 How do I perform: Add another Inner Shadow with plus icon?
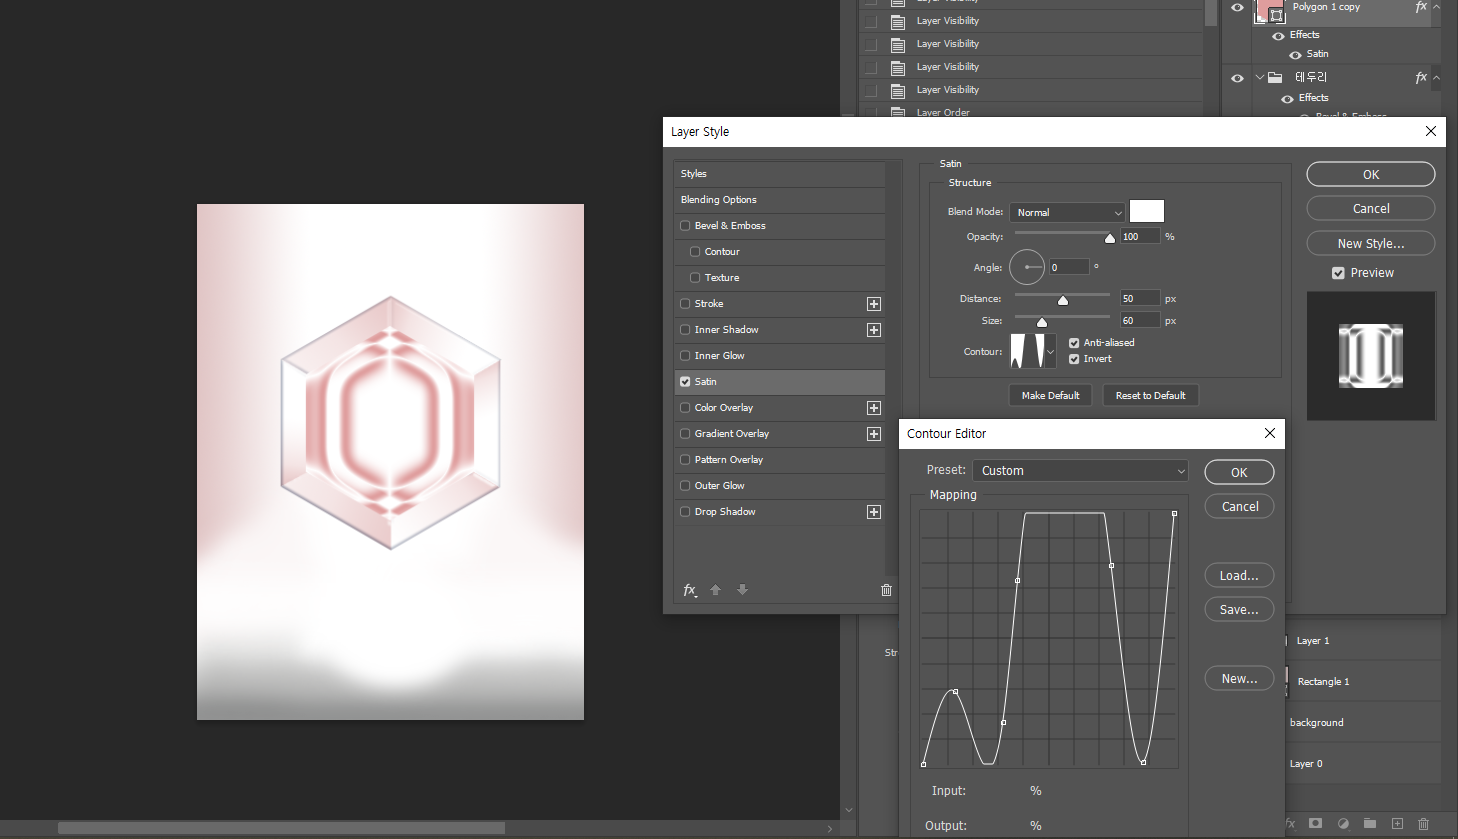[874, 330]
